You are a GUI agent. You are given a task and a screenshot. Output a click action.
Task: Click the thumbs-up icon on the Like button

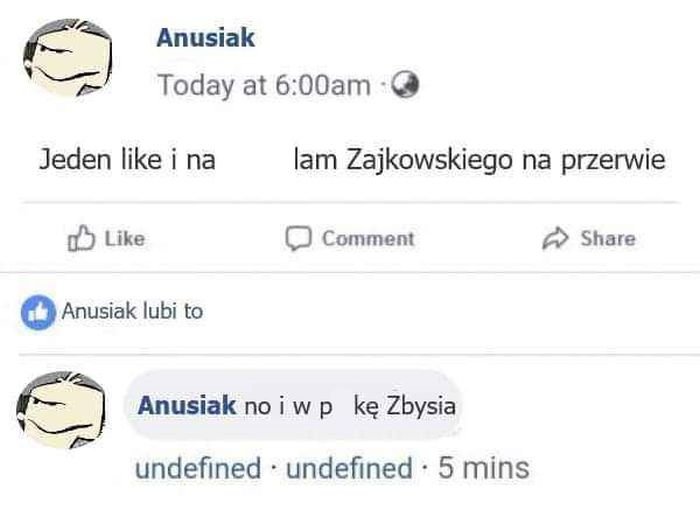pos(79,238)
